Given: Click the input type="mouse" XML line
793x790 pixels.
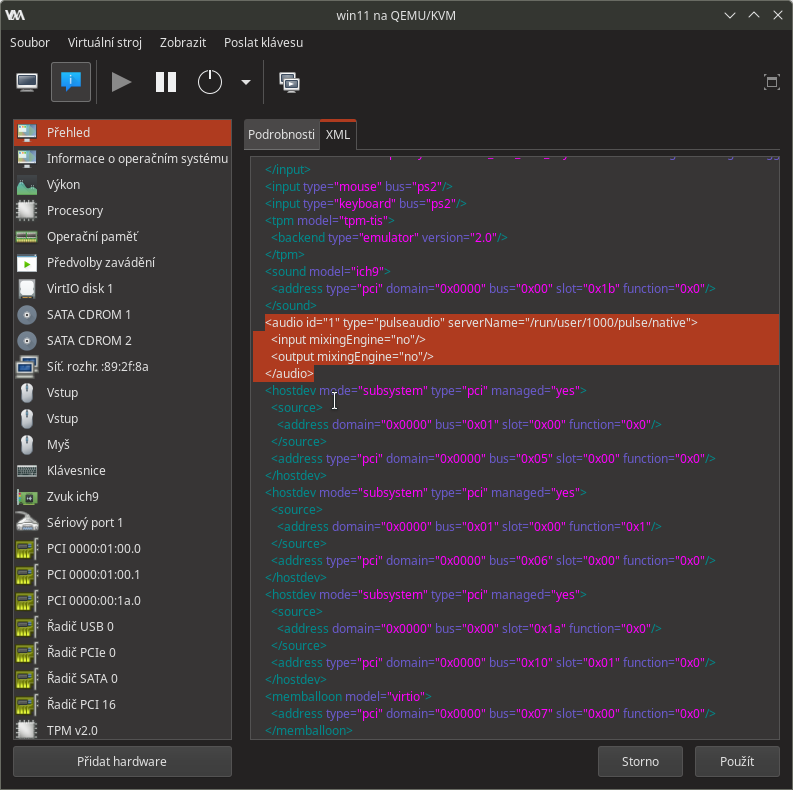Looking at the screenshot, I should coord(359,187).
